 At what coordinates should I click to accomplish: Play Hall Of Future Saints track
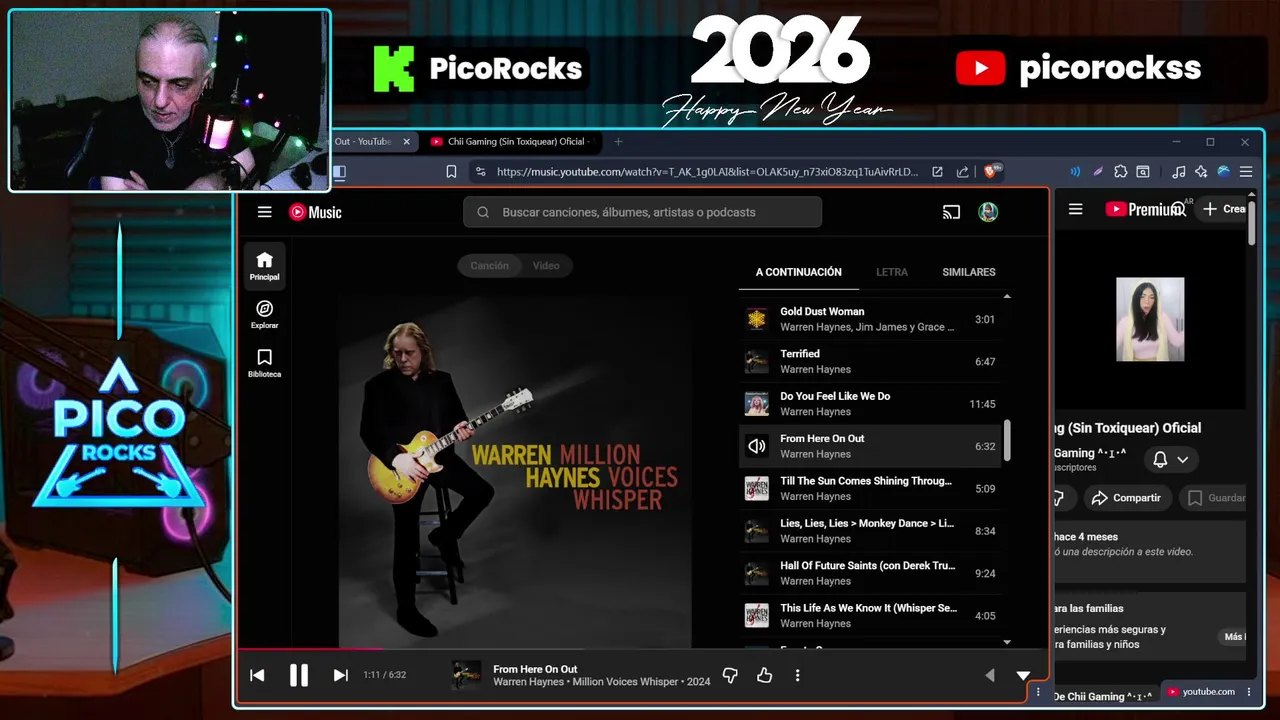click(x=872, y=573)
